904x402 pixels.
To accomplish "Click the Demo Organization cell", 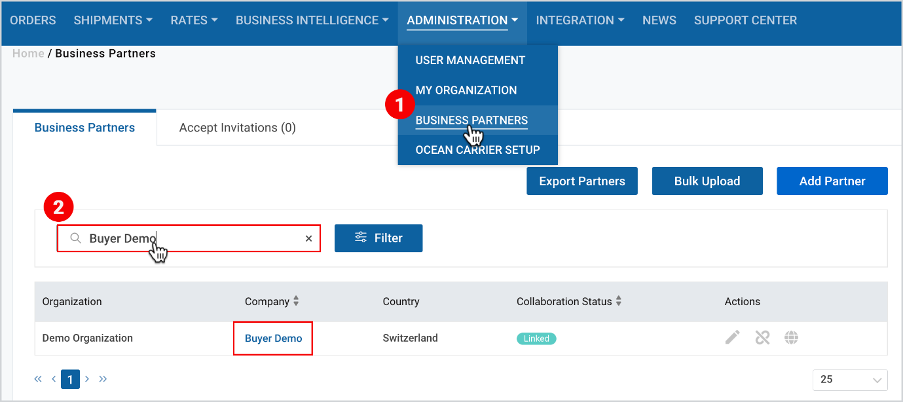I will (87, 338).
